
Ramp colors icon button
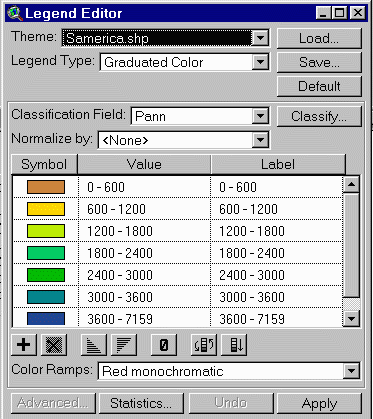pos(234,345)
